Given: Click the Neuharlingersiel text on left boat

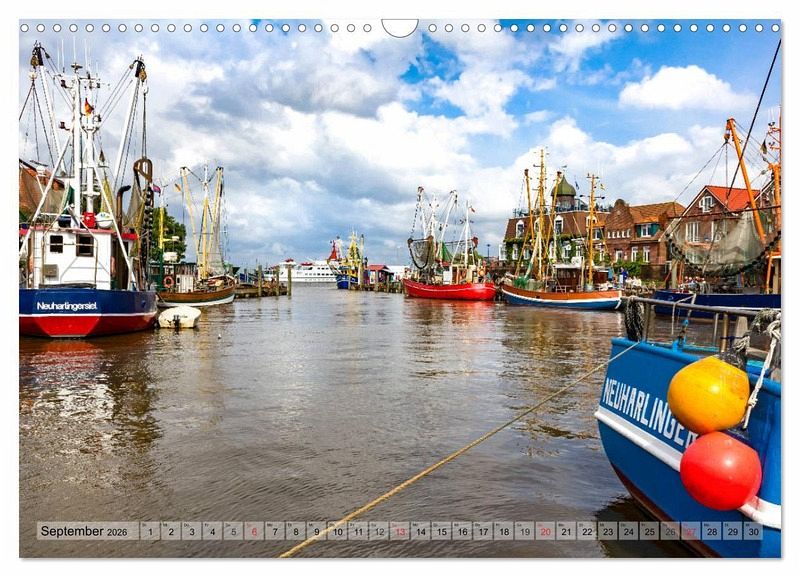Looking at the screenshot, I should tap(67, 306).
